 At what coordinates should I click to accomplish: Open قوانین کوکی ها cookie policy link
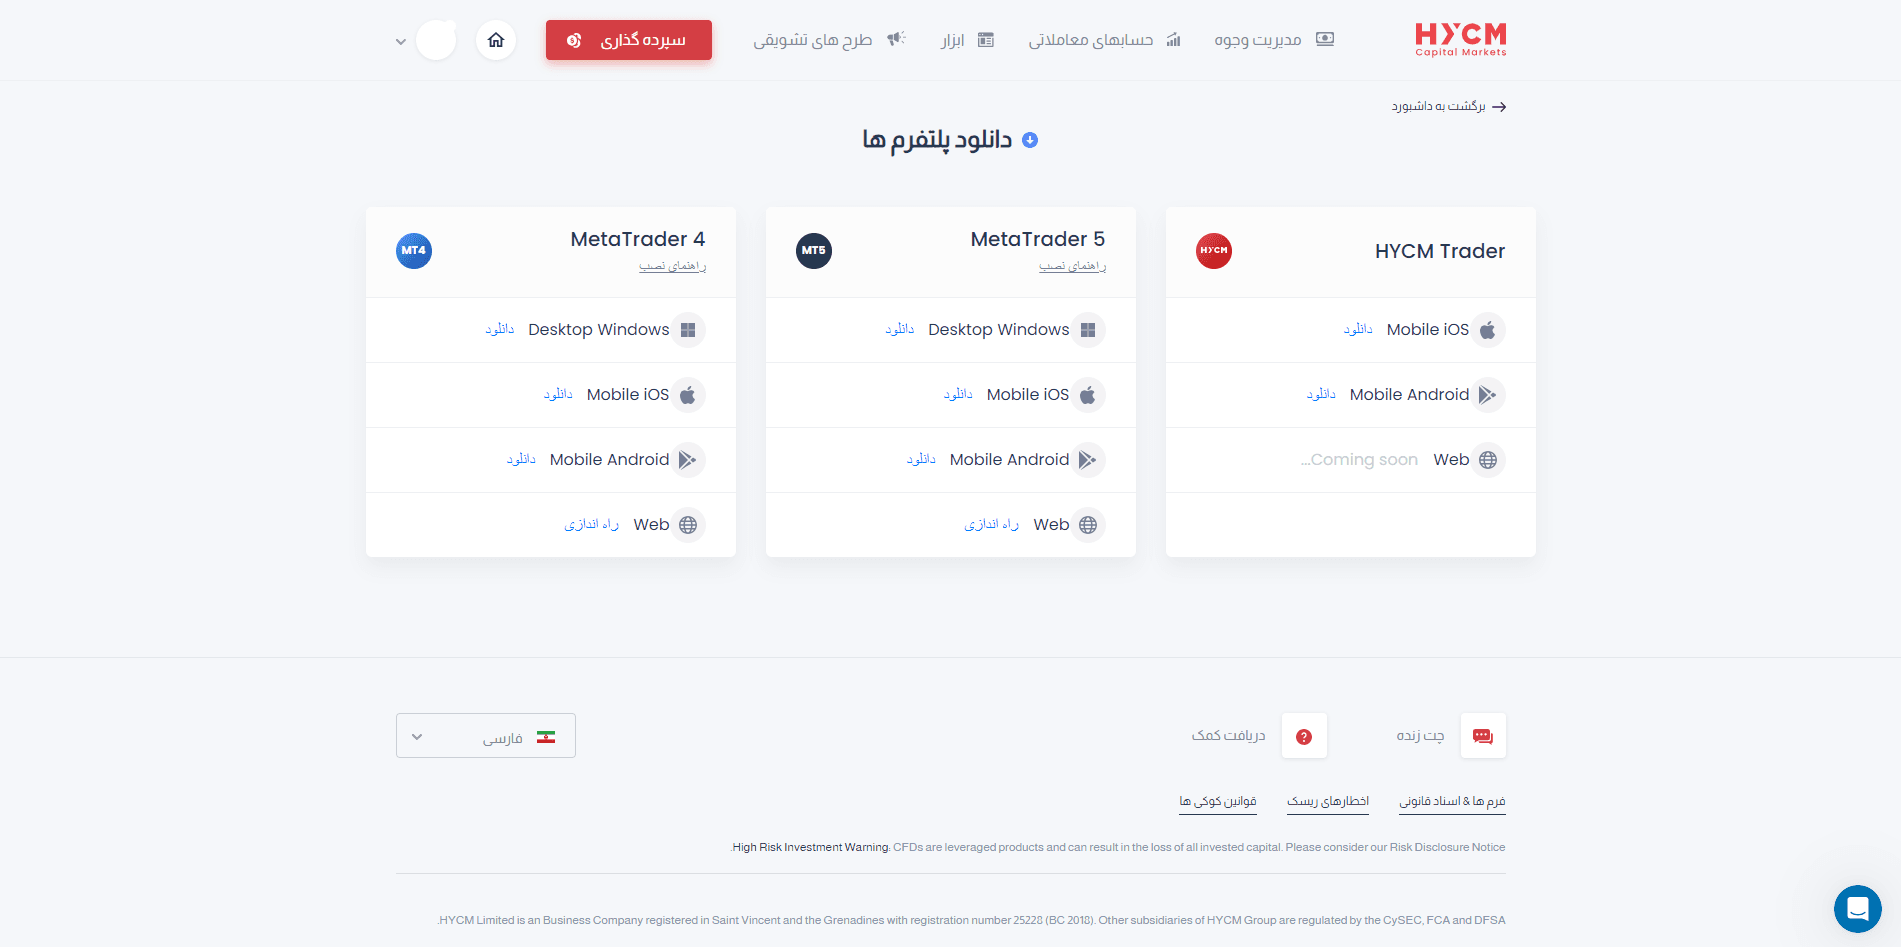[1218, 801]
